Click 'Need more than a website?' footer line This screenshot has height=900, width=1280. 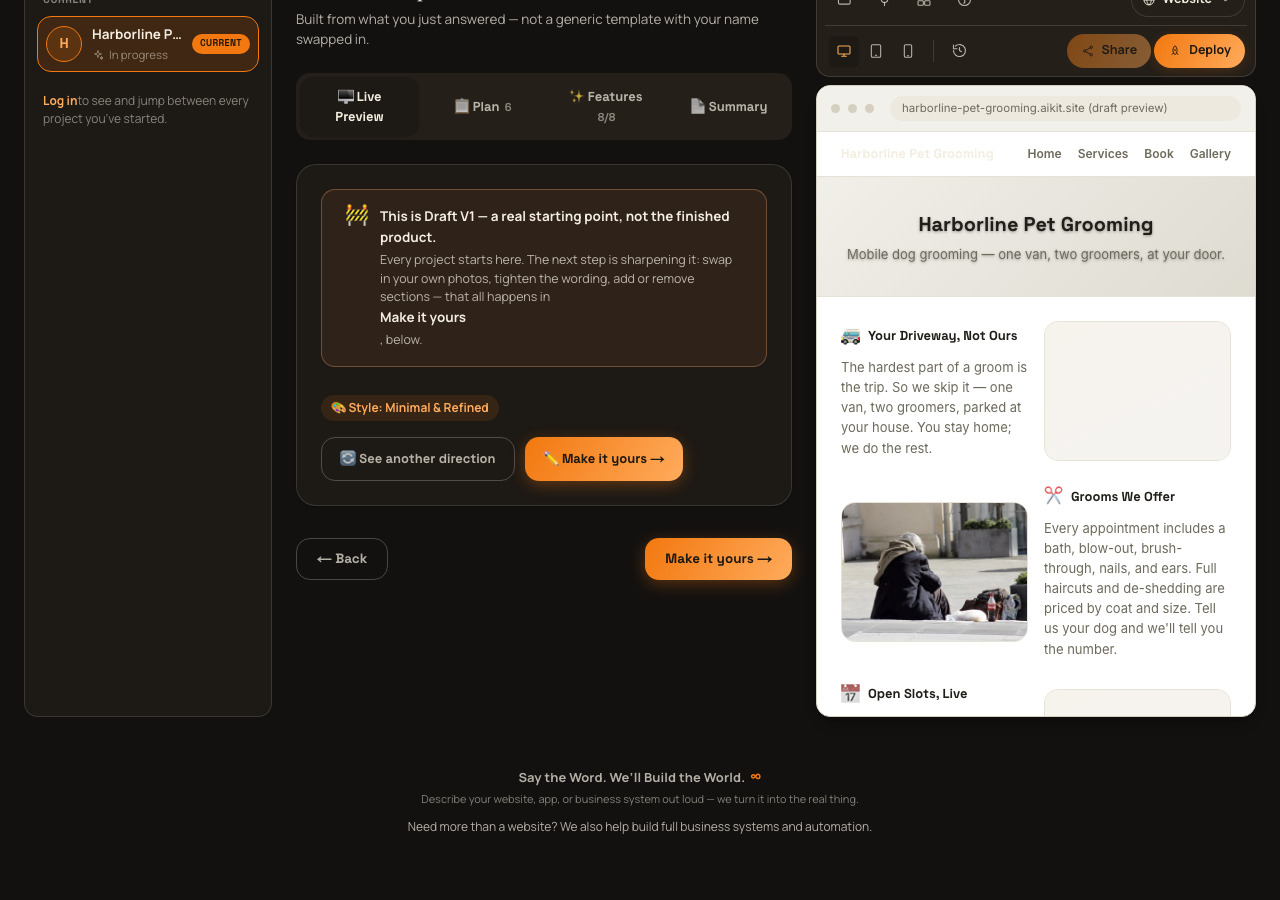coord(640,827)
